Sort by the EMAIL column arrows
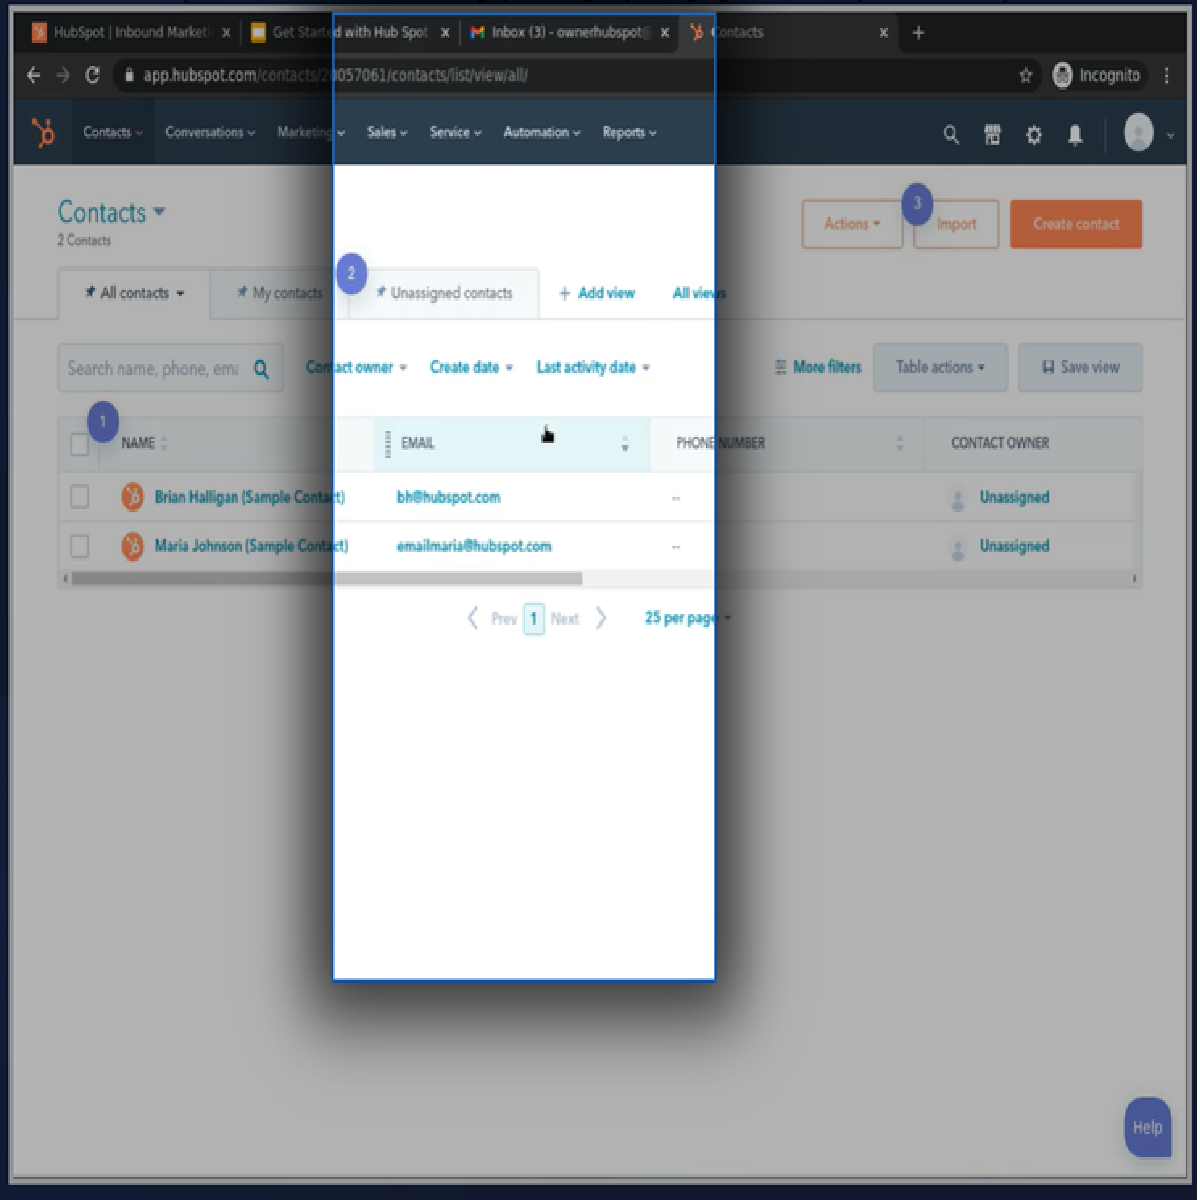Screen dimensions: 1200x1200 pos(625,443)
